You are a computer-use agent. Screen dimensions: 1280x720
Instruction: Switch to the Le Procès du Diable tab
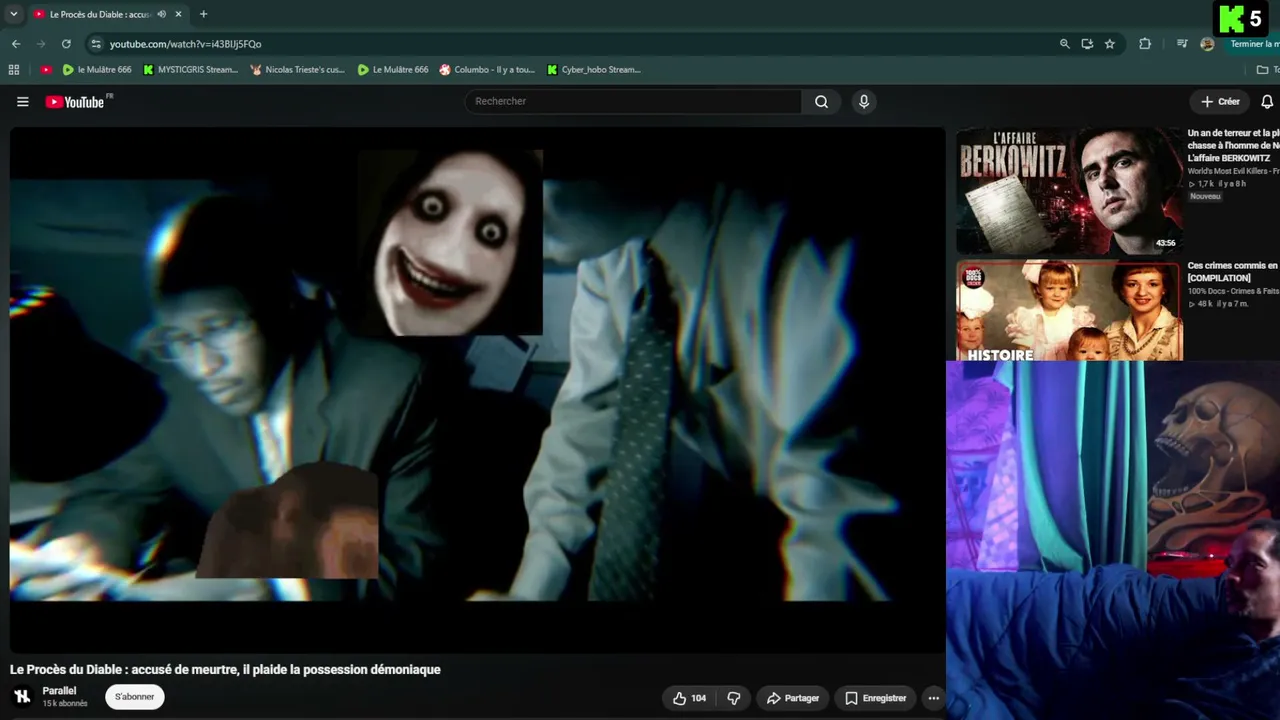pos(98,14)
